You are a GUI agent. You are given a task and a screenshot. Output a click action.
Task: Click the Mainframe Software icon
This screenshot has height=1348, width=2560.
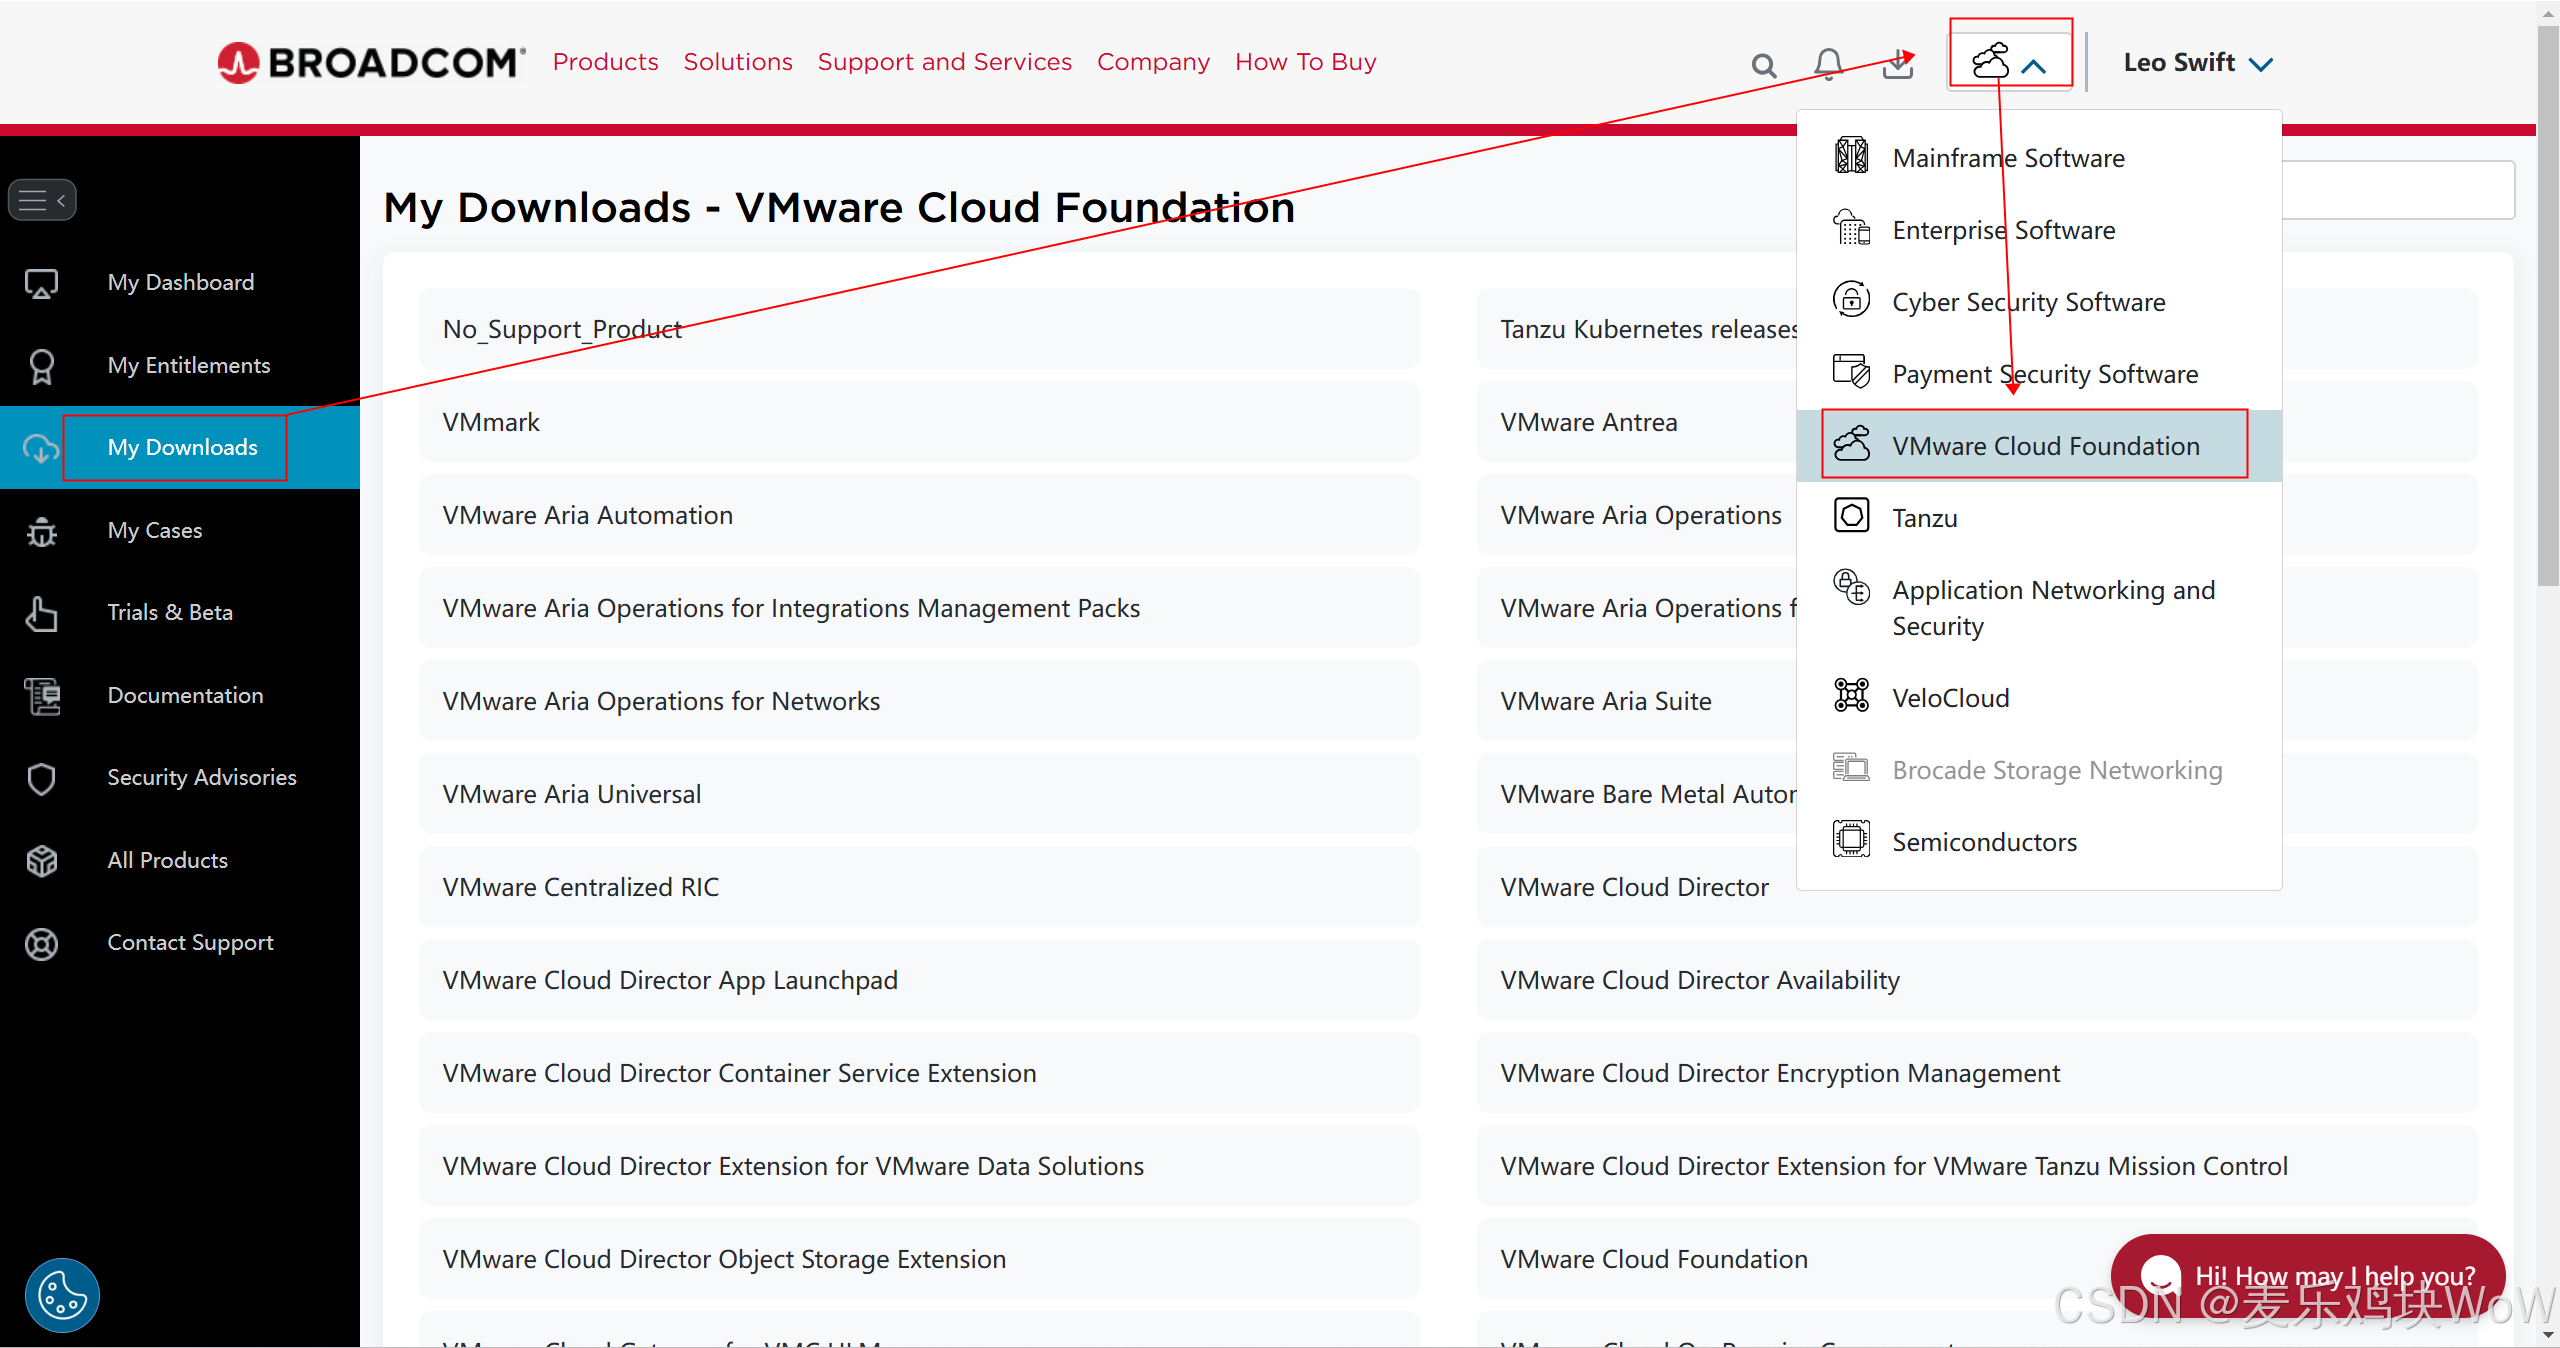(x=1851, y=157)
